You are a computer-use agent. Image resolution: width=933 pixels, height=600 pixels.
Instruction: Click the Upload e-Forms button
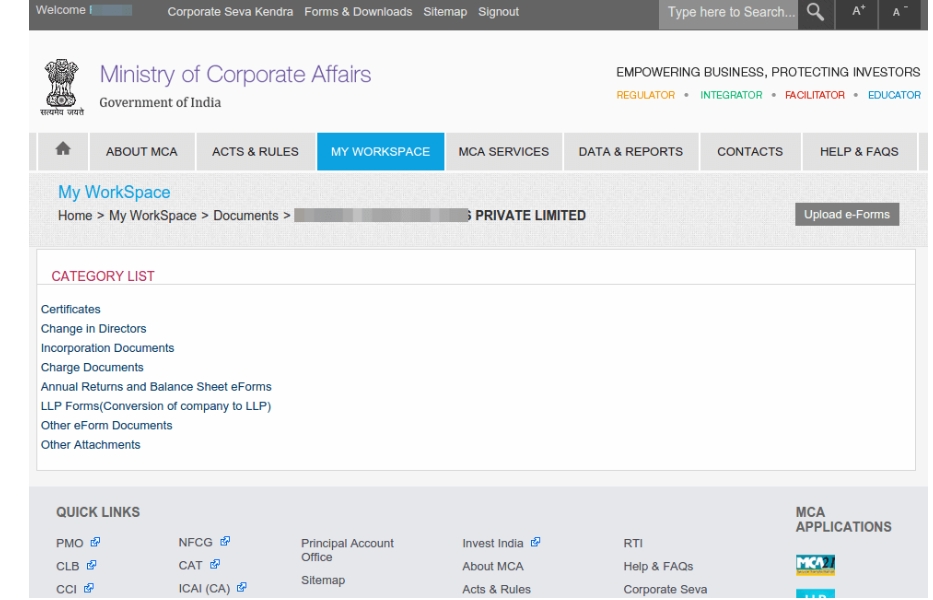(x=847, y=214)
